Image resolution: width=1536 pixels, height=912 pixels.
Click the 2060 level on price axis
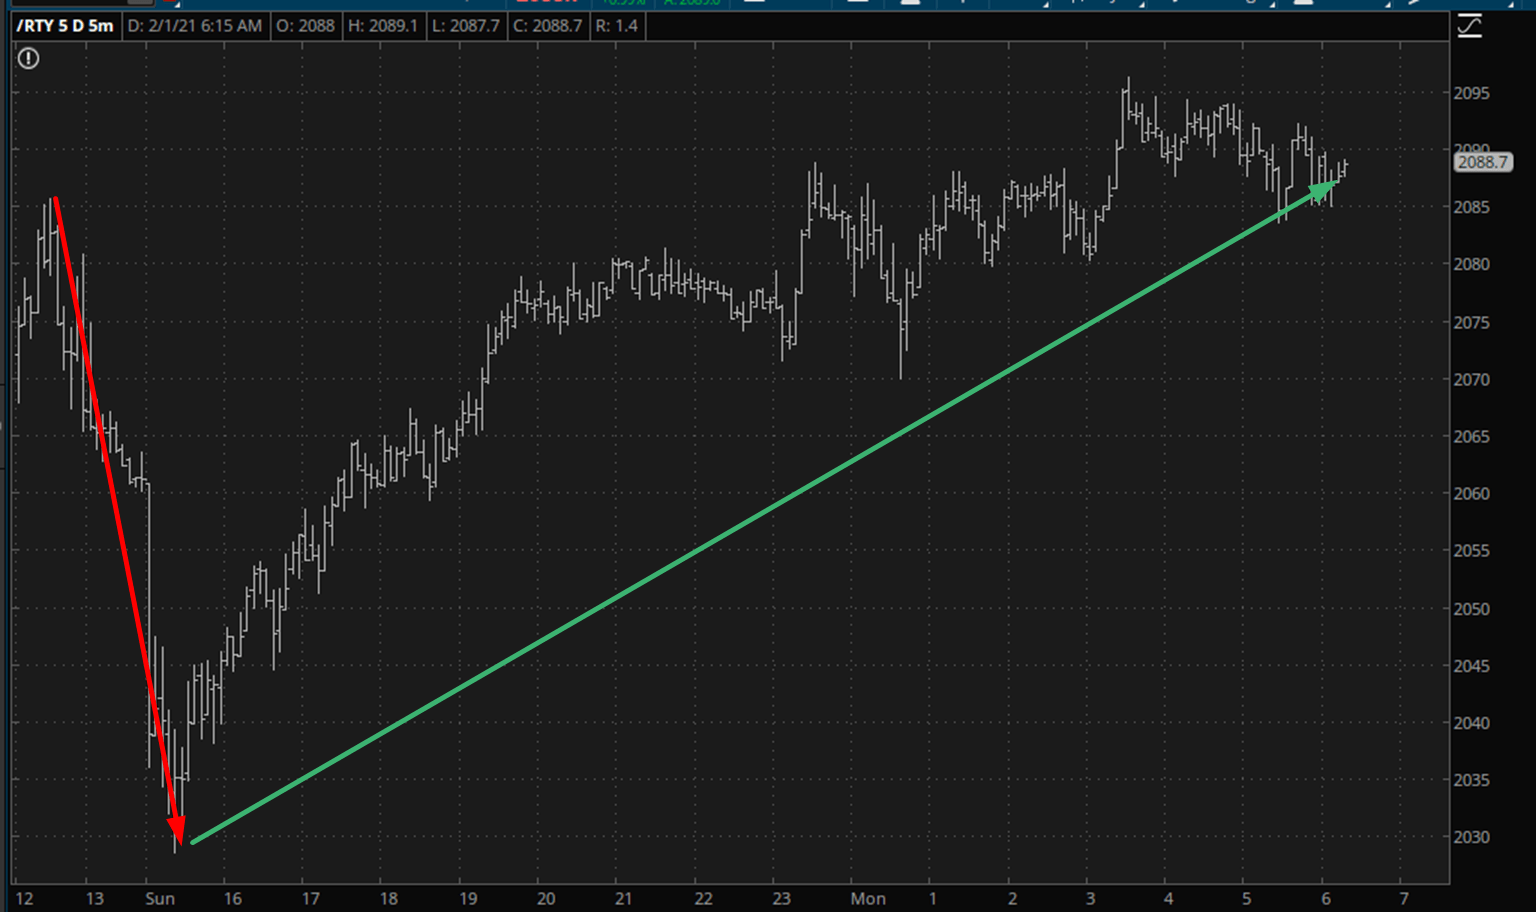click(1471, 493)
